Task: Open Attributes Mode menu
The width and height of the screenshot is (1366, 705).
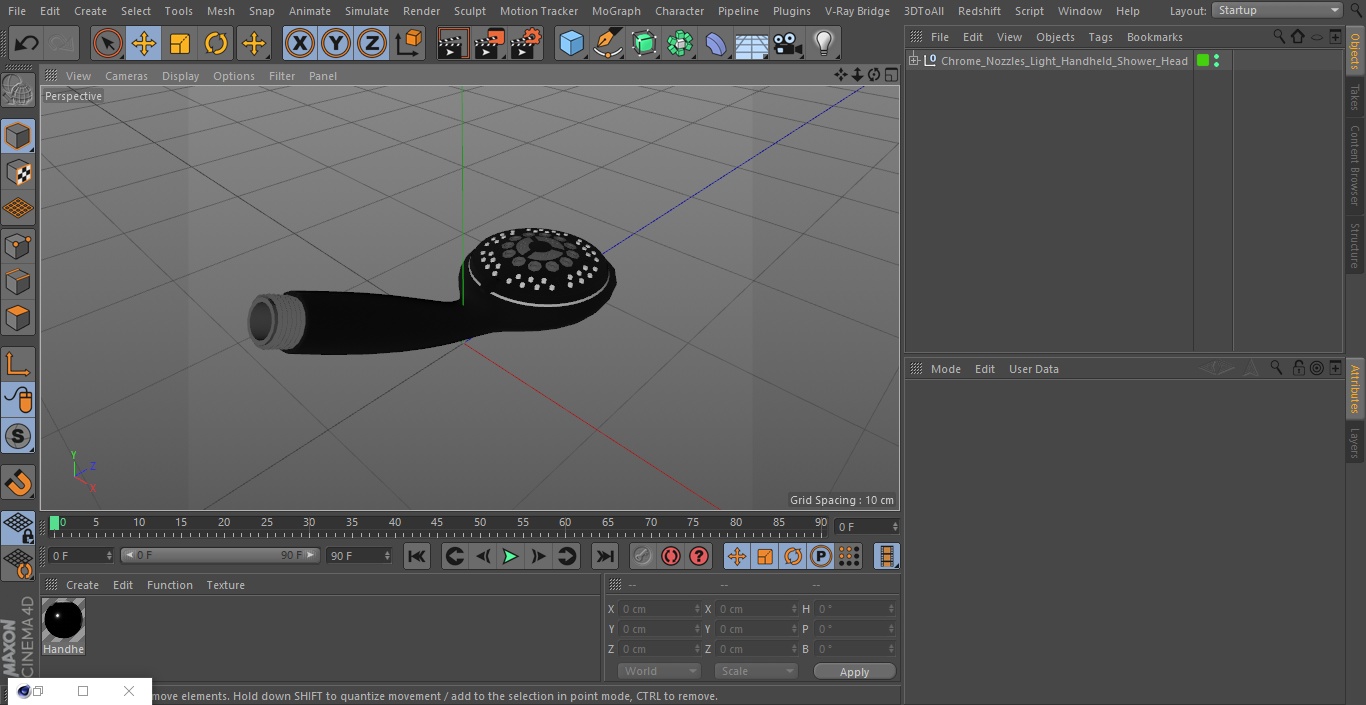Action: (x=945, y=369)
